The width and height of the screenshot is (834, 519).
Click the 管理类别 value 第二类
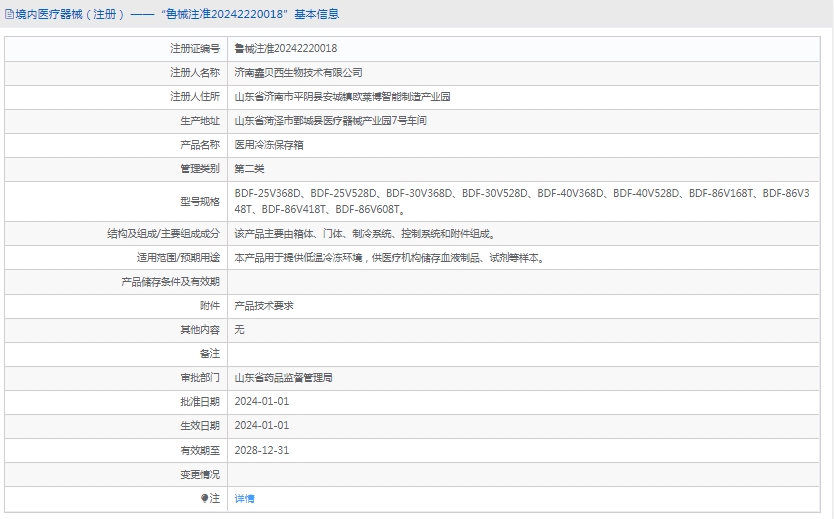249,169
